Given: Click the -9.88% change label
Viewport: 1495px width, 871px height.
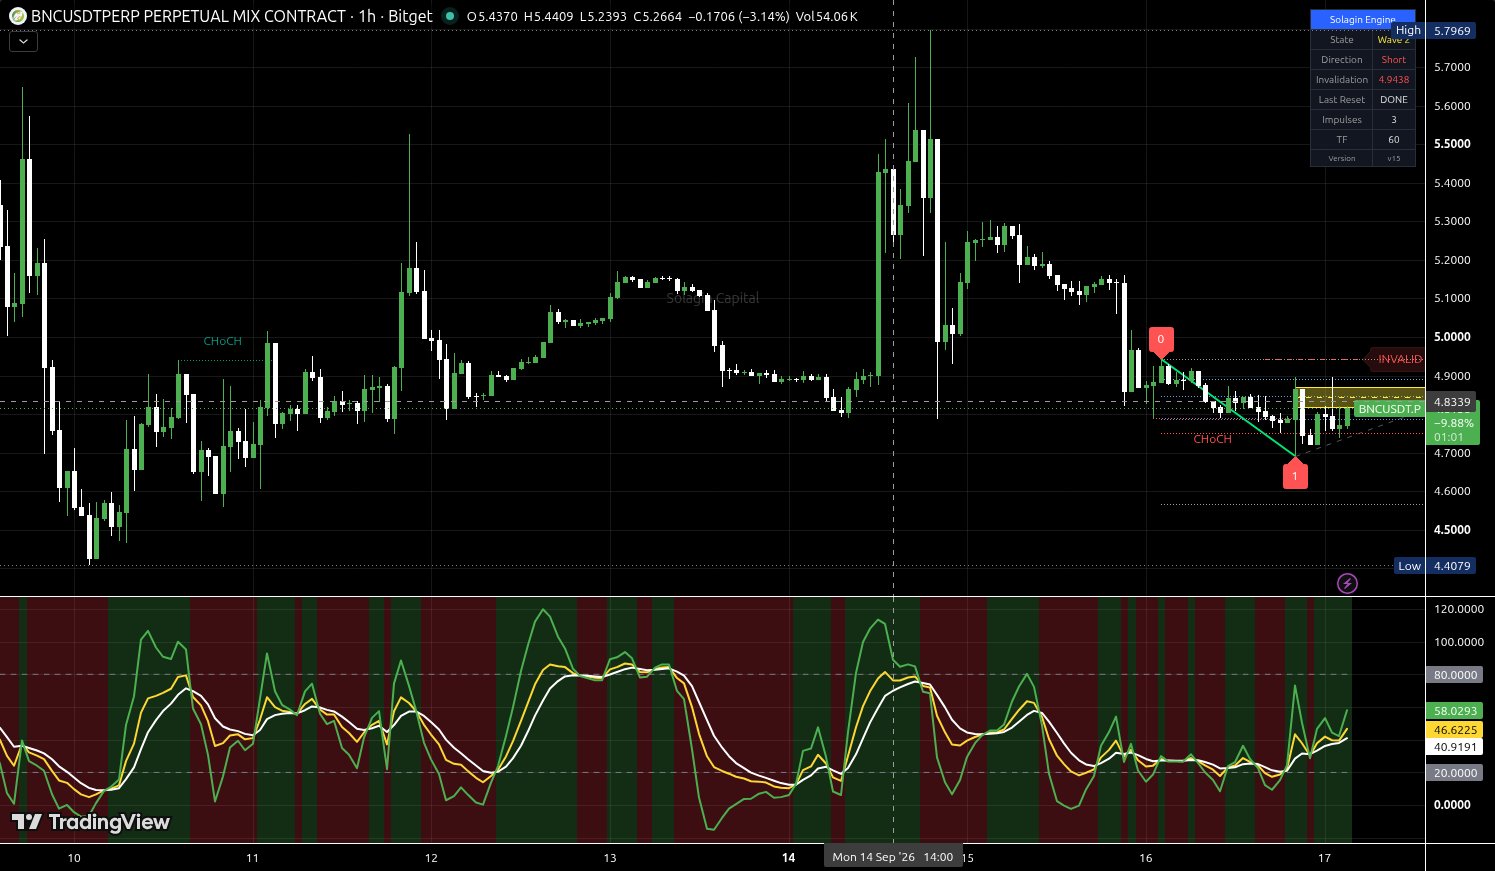Looking at the screenshot, I should [1452, 423].
